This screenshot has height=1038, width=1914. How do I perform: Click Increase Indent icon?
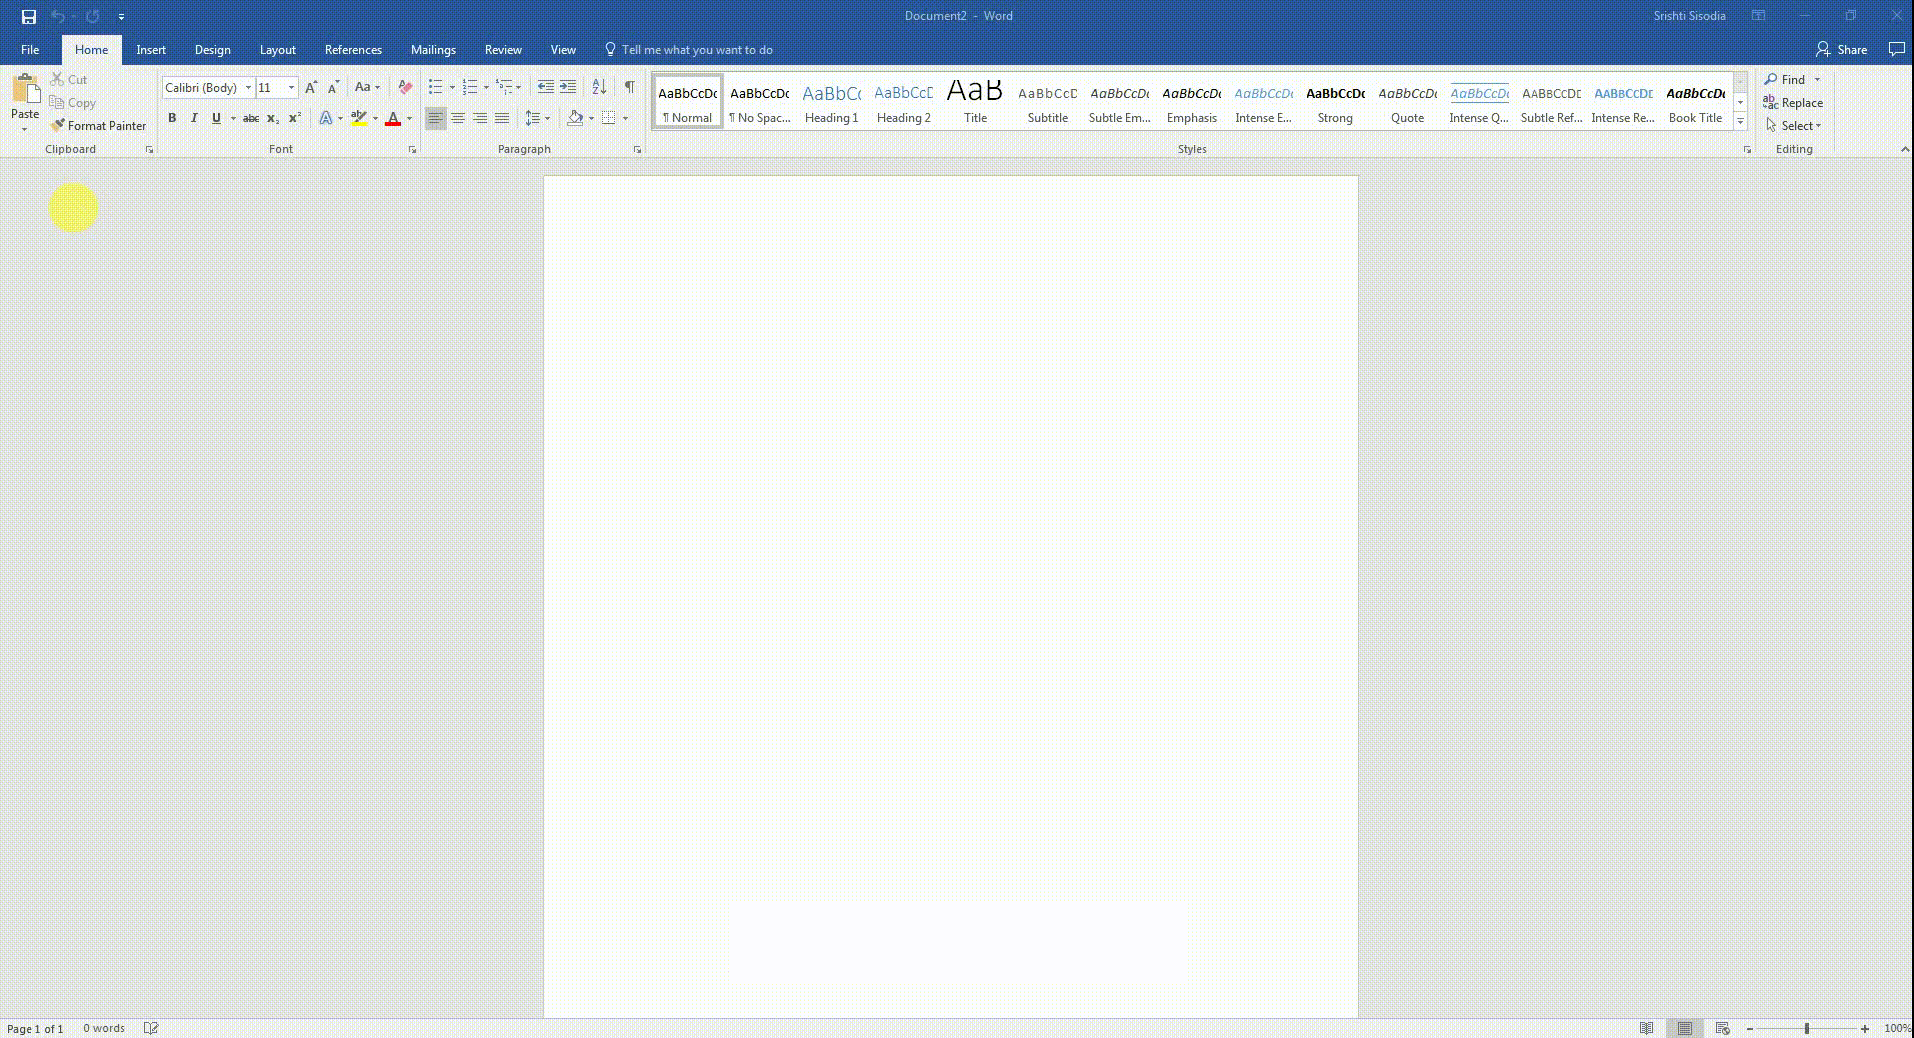[568, 87]
